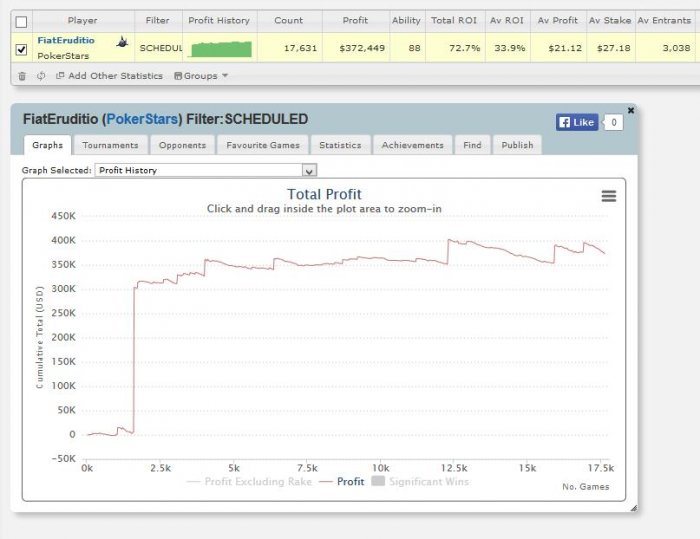Click the Facebook Like button
Viewport: 700px width, 539px height.
(577, 122)
